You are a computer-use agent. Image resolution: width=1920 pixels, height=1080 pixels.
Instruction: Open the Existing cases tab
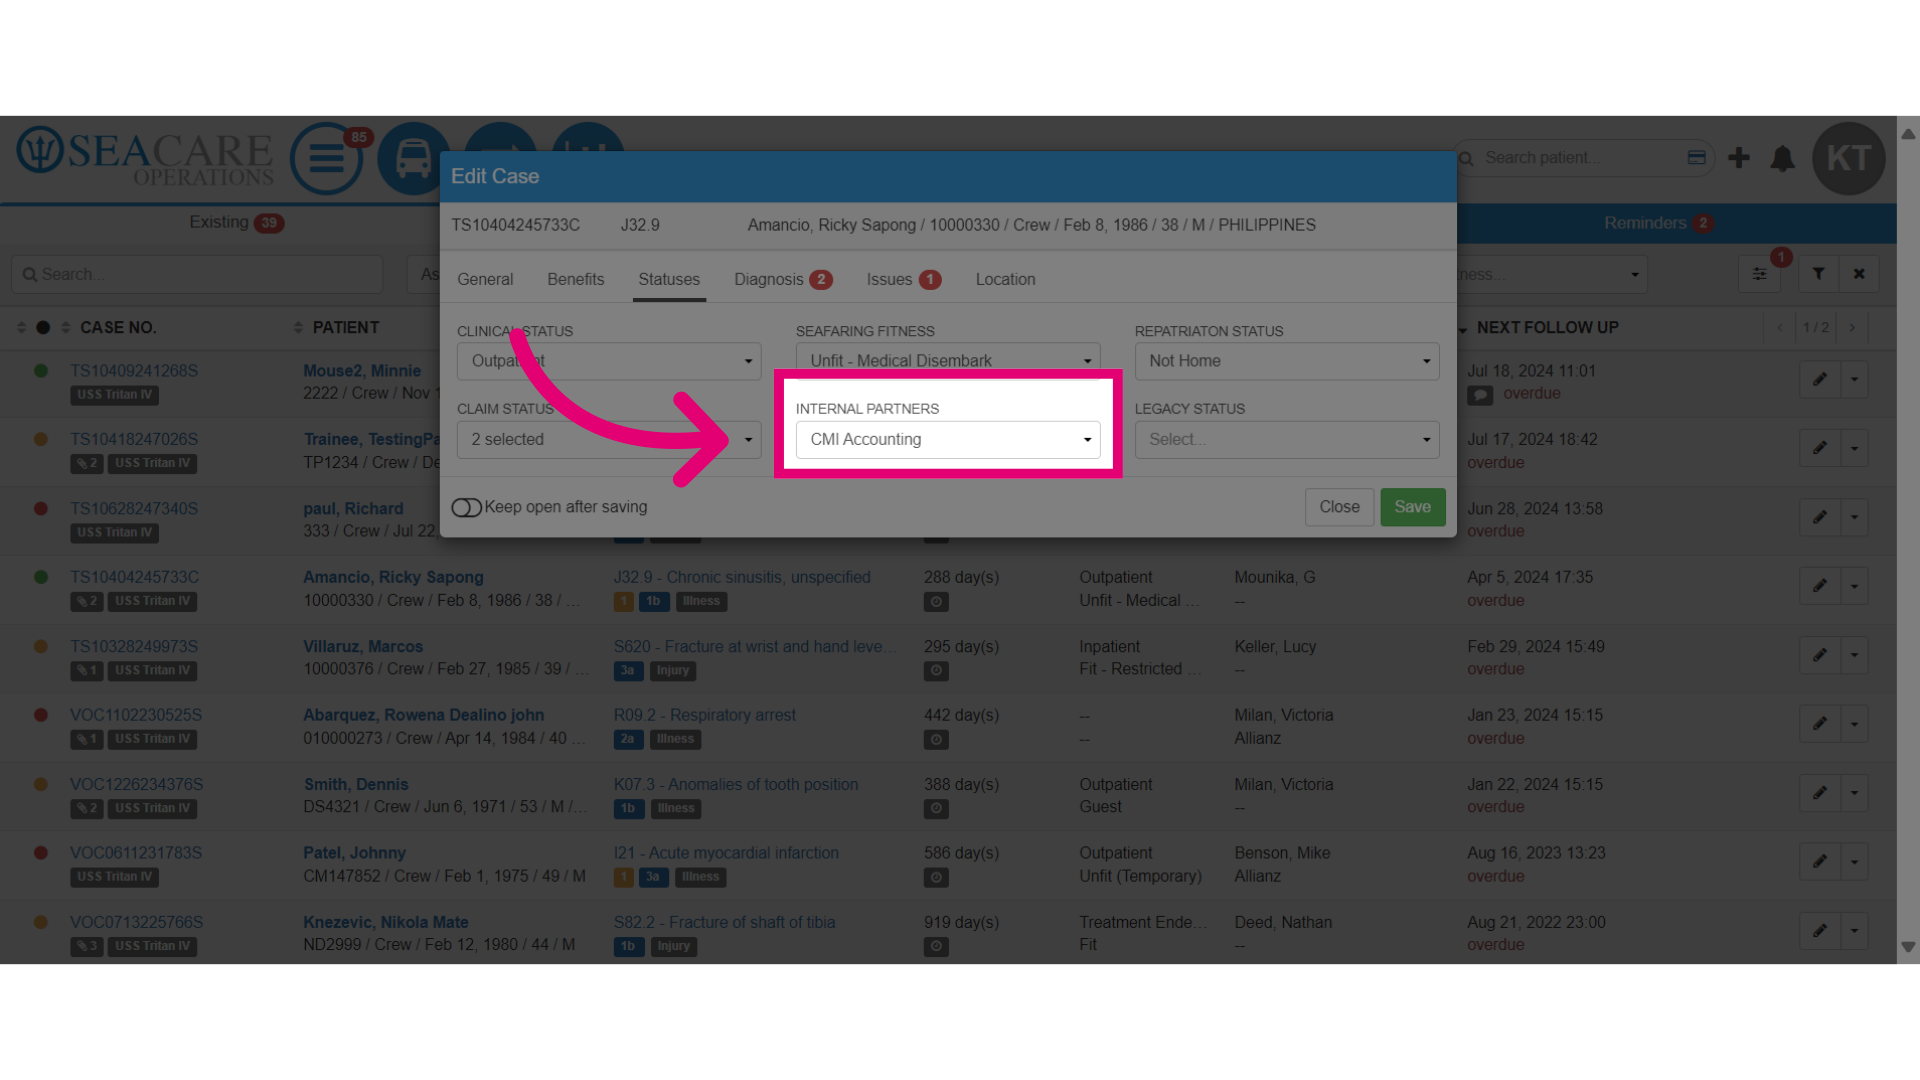click(236, 222)
